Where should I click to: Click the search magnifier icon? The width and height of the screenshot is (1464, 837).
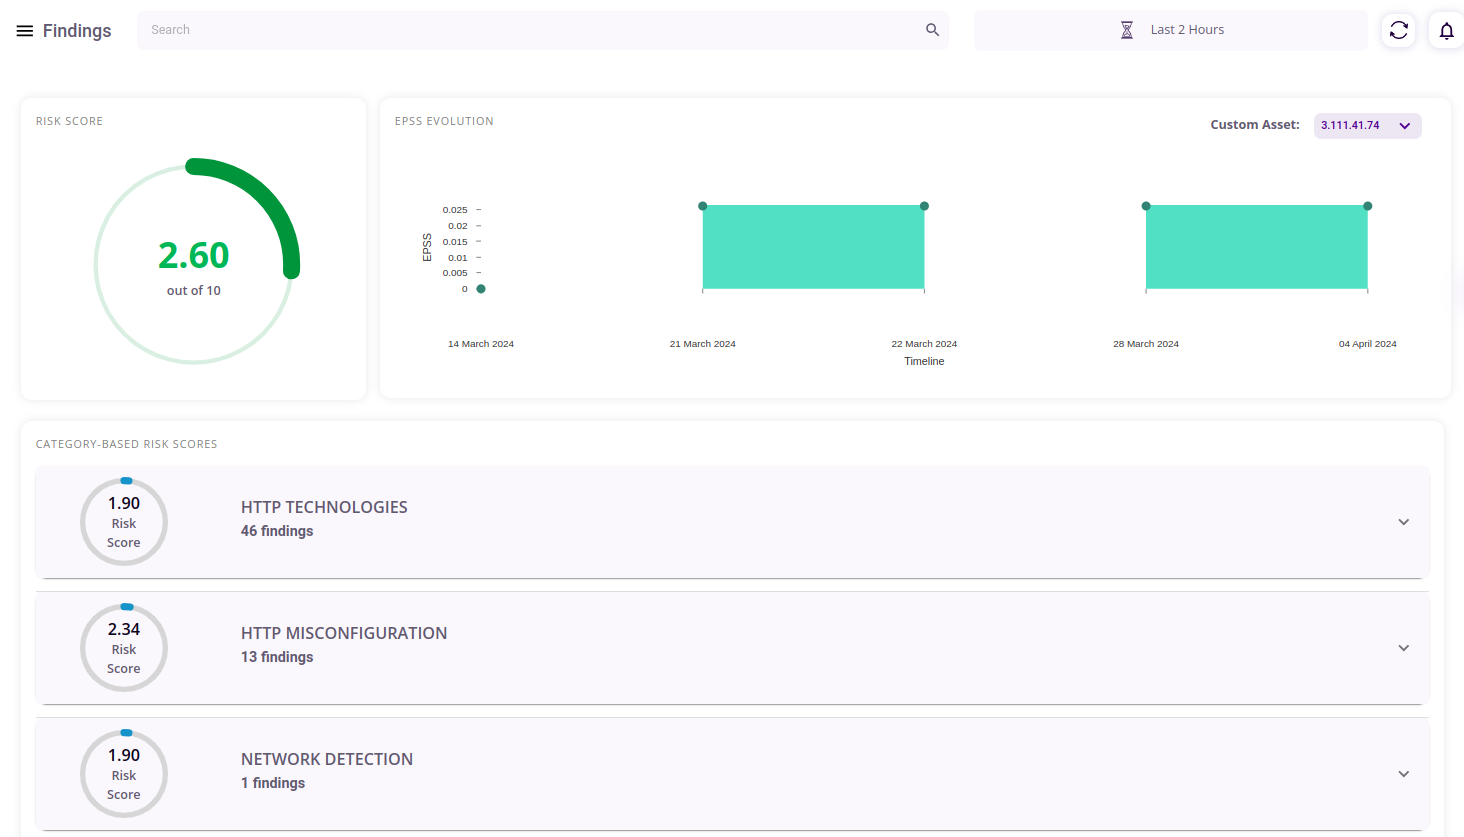click(932, 30)
